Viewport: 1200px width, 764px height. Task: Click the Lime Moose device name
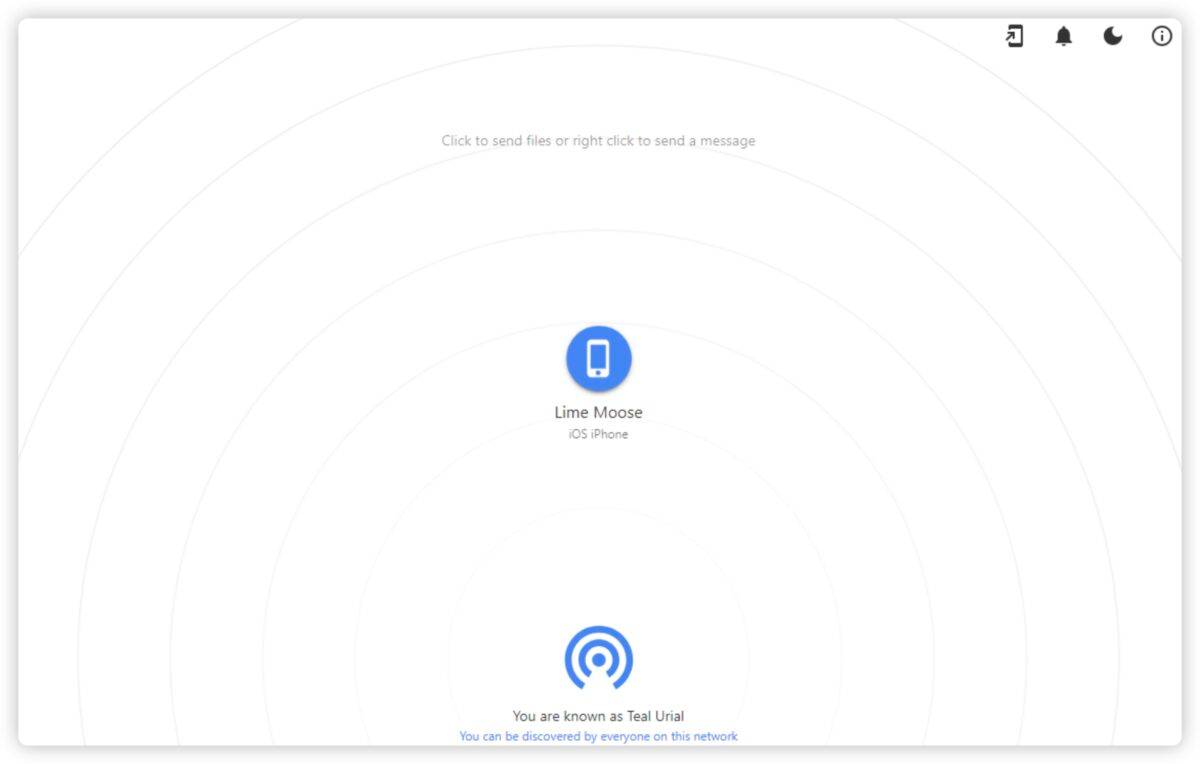598,412
